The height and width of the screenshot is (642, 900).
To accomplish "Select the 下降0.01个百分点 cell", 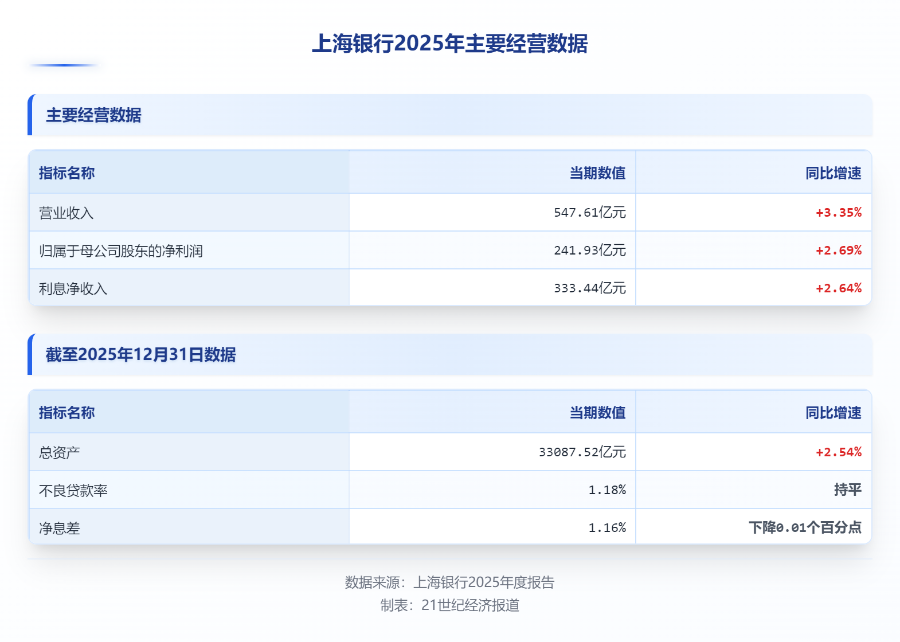I will click(805, 528).
